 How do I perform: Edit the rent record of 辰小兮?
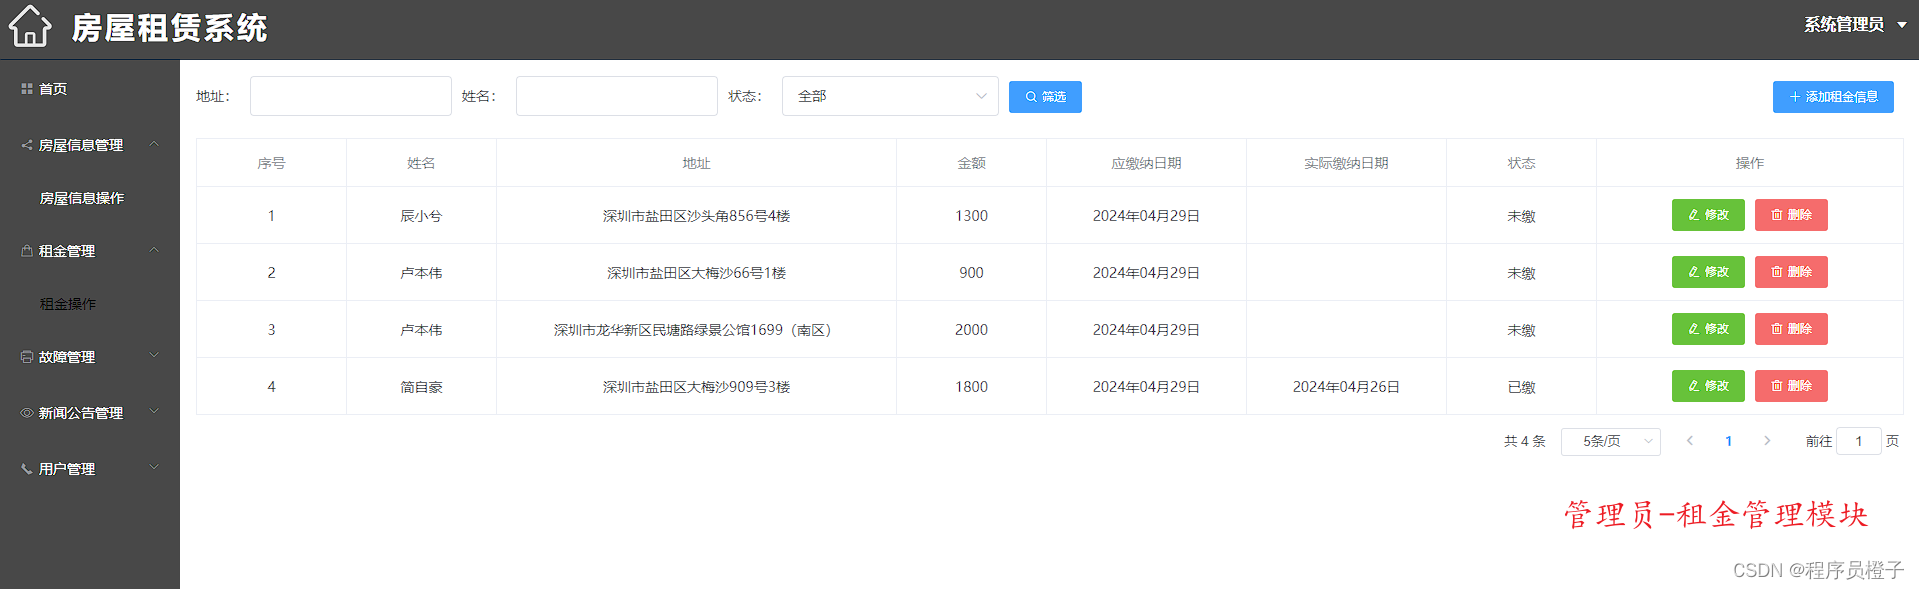click(x=1708, y=215)
